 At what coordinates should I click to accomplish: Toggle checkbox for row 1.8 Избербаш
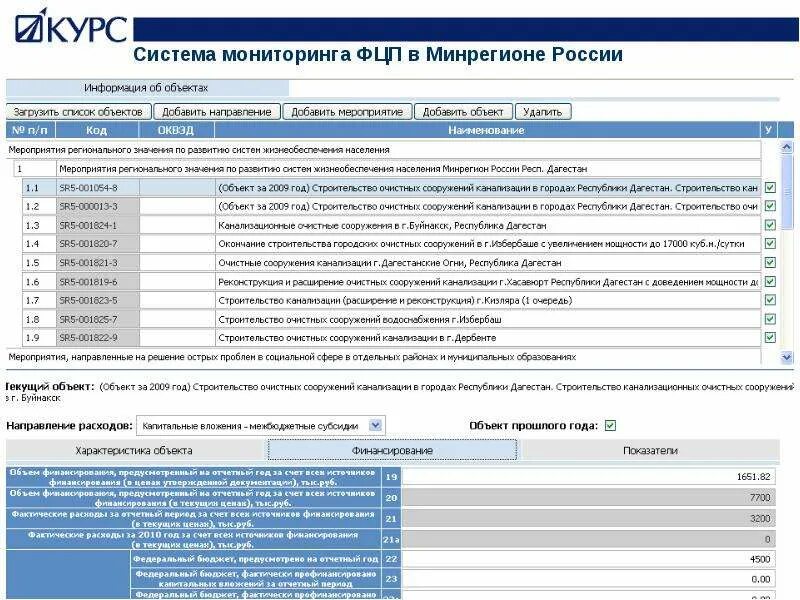pyautogui.click(x=770, y=319)
